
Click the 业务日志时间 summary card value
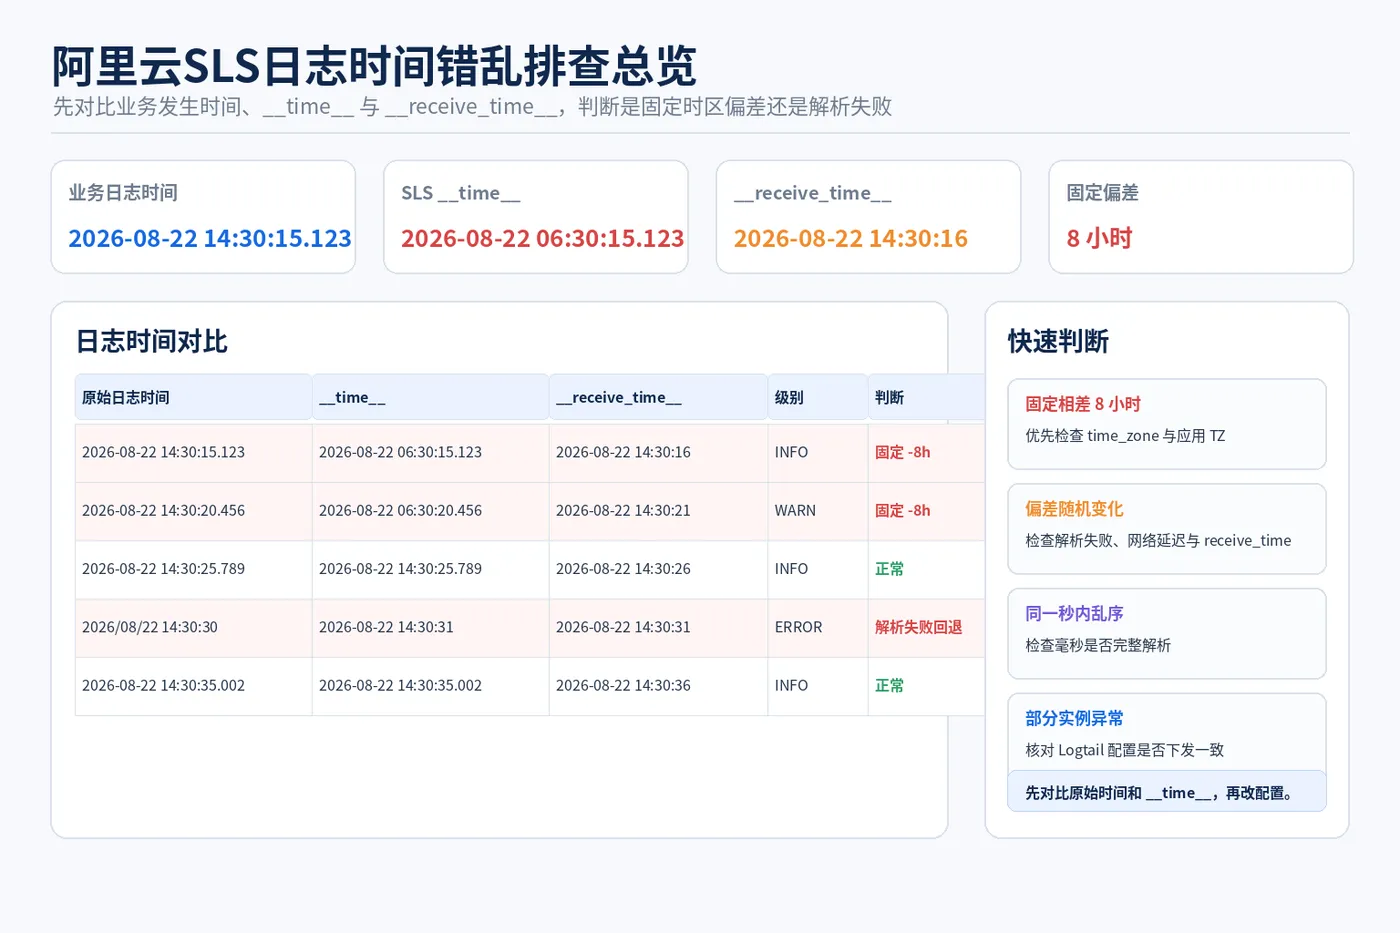tap(210, 238)
